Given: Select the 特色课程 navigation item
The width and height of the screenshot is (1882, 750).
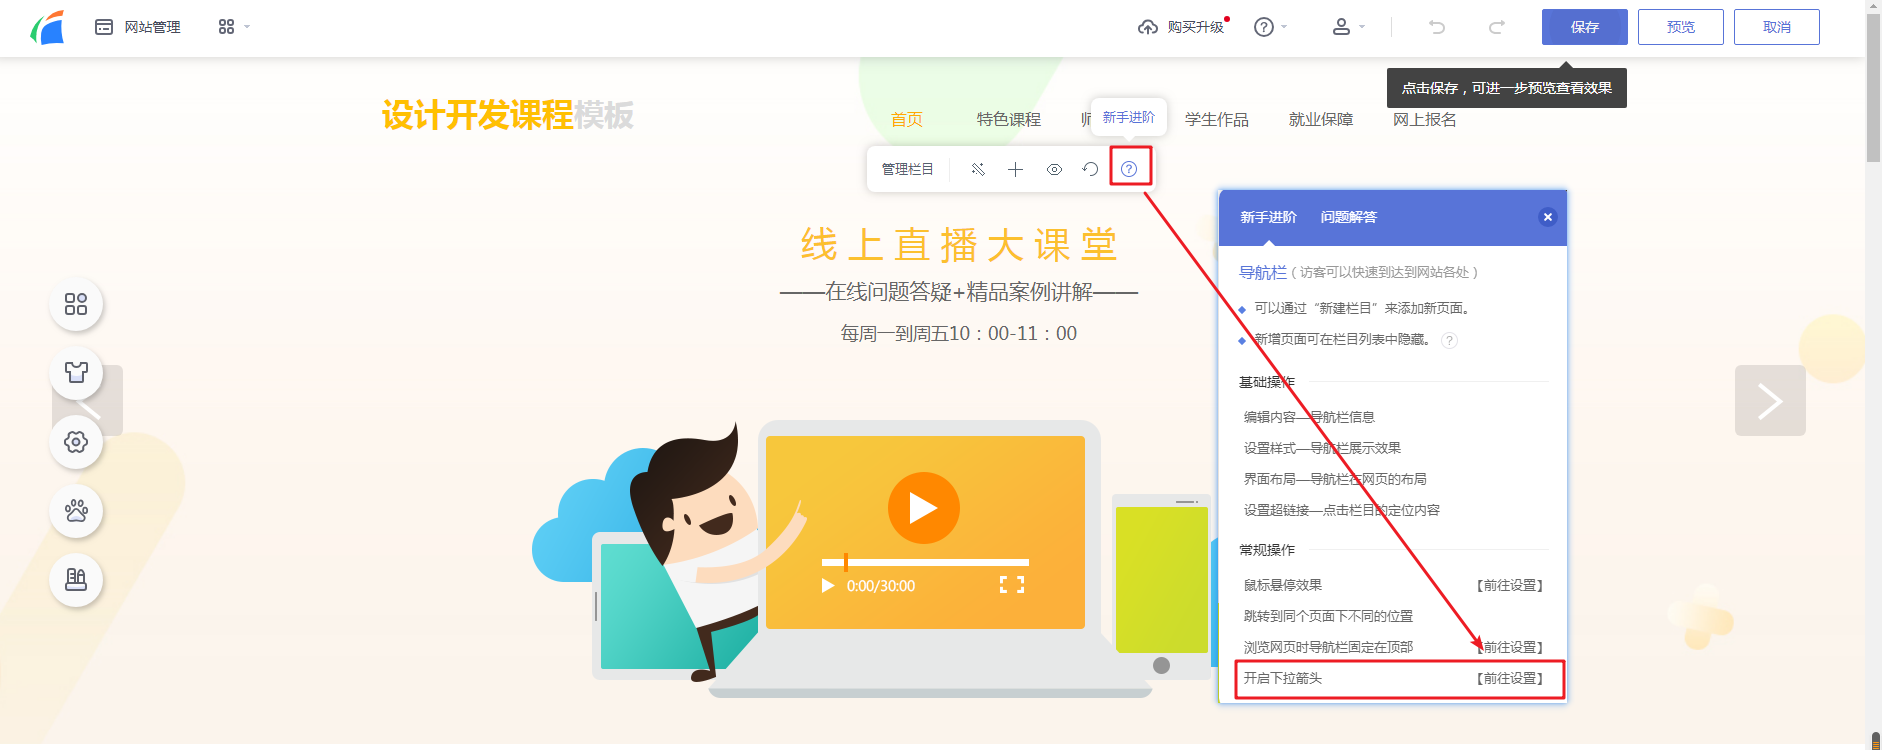Looking at the screenshot, I should click(1009, 119).
